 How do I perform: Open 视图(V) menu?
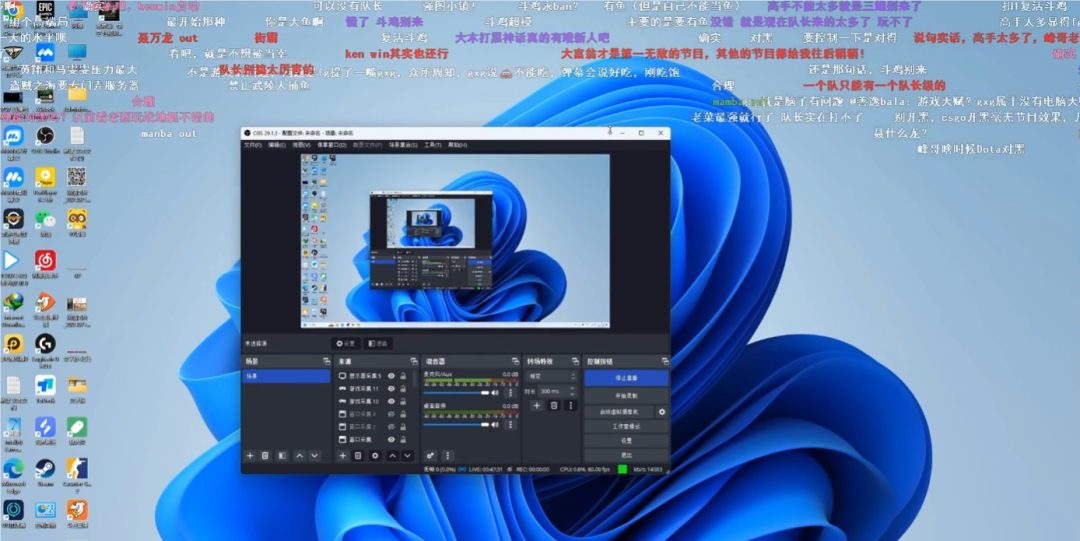(x=300, y=145)
